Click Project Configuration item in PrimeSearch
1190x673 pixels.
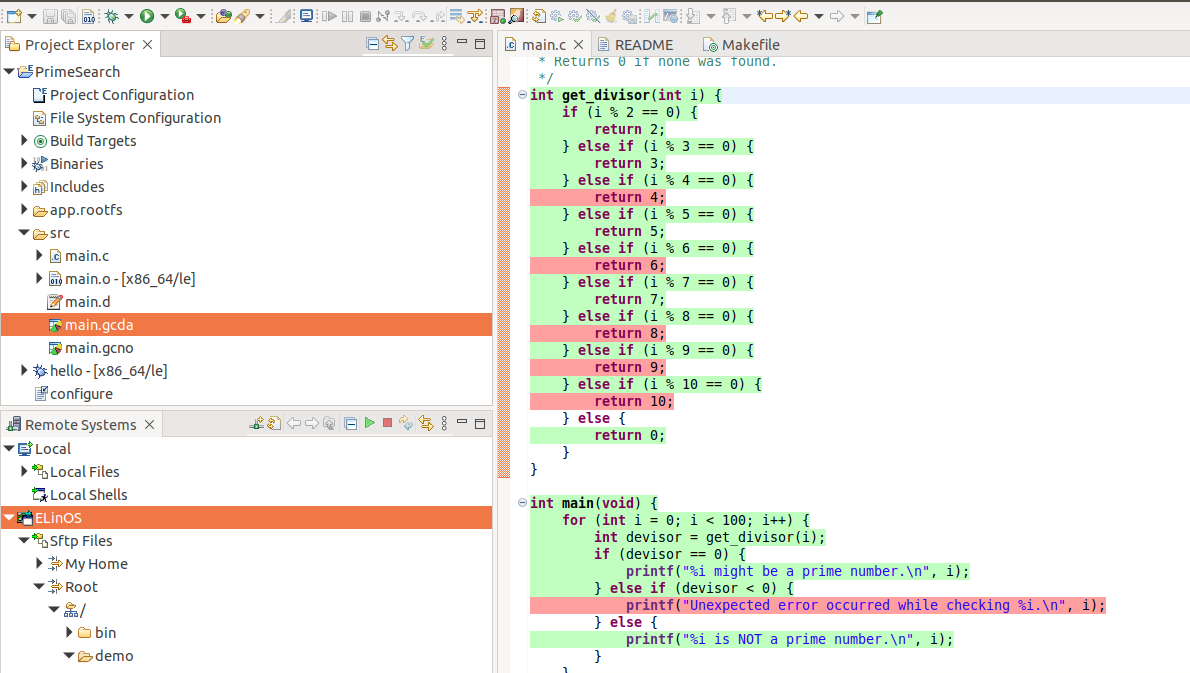pyautogui.click(x=121, y=95)
